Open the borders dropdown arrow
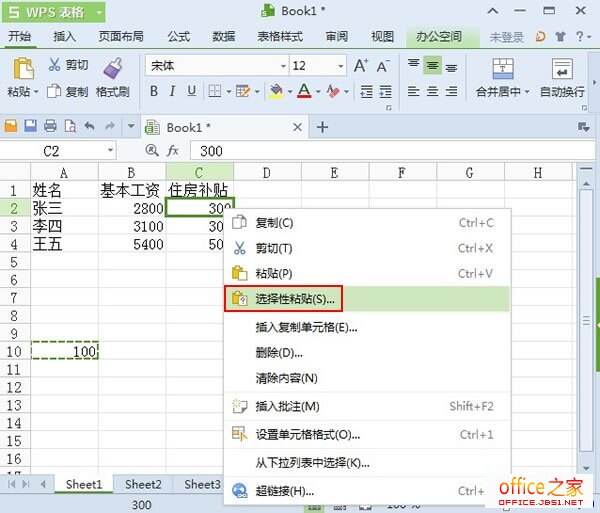600x513 pixels. [228, 91]
